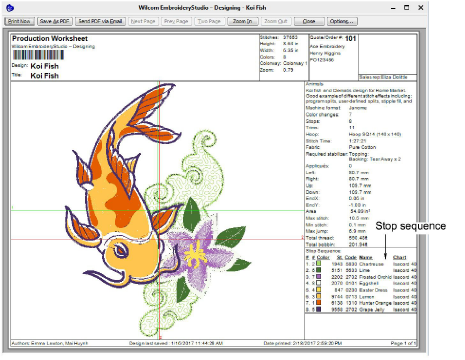Viewport: 465px width, 360px height.
Task: Minimize the Wilcom EmbroideryStudio window
Action: 393,8
